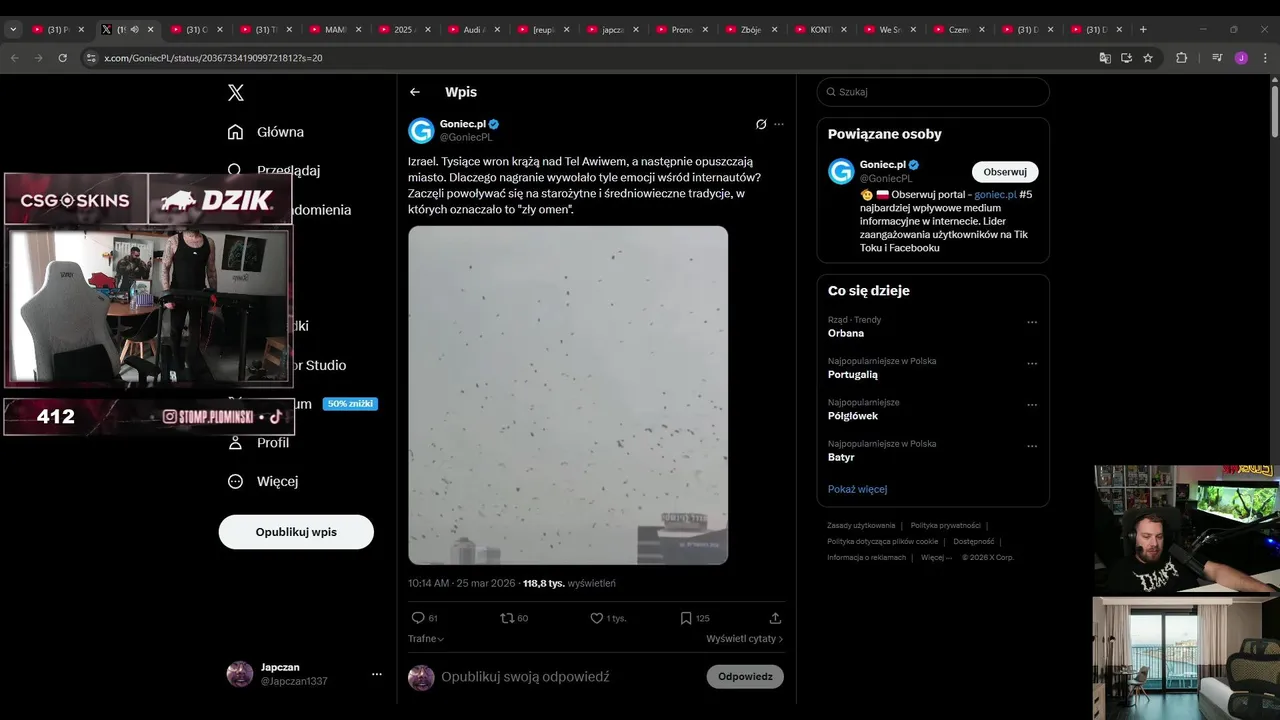
Task: Open the Więcej menu icon
Action: (x=235, y=481)
